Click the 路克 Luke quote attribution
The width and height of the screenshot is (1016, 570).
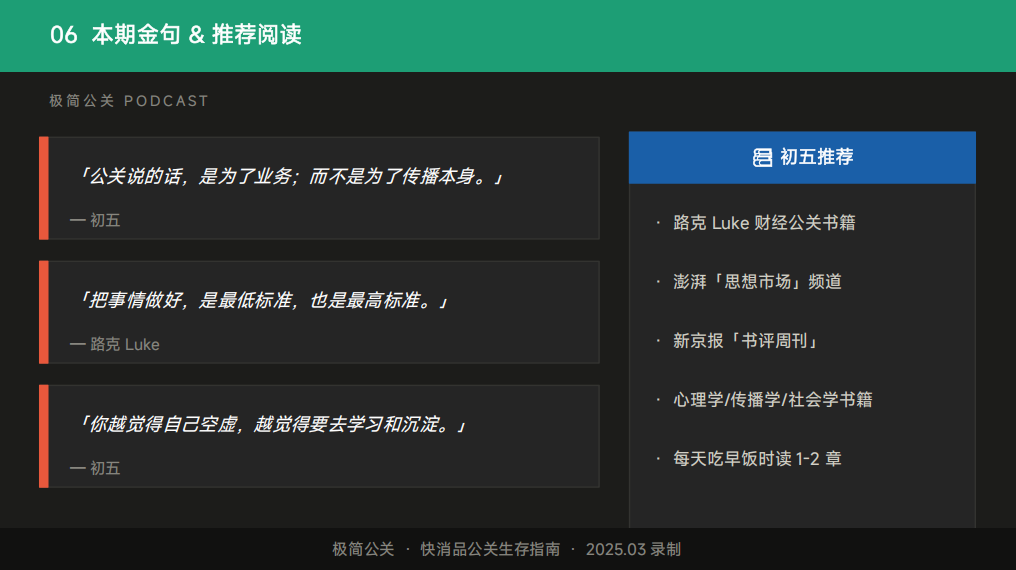tap(115, 344)
